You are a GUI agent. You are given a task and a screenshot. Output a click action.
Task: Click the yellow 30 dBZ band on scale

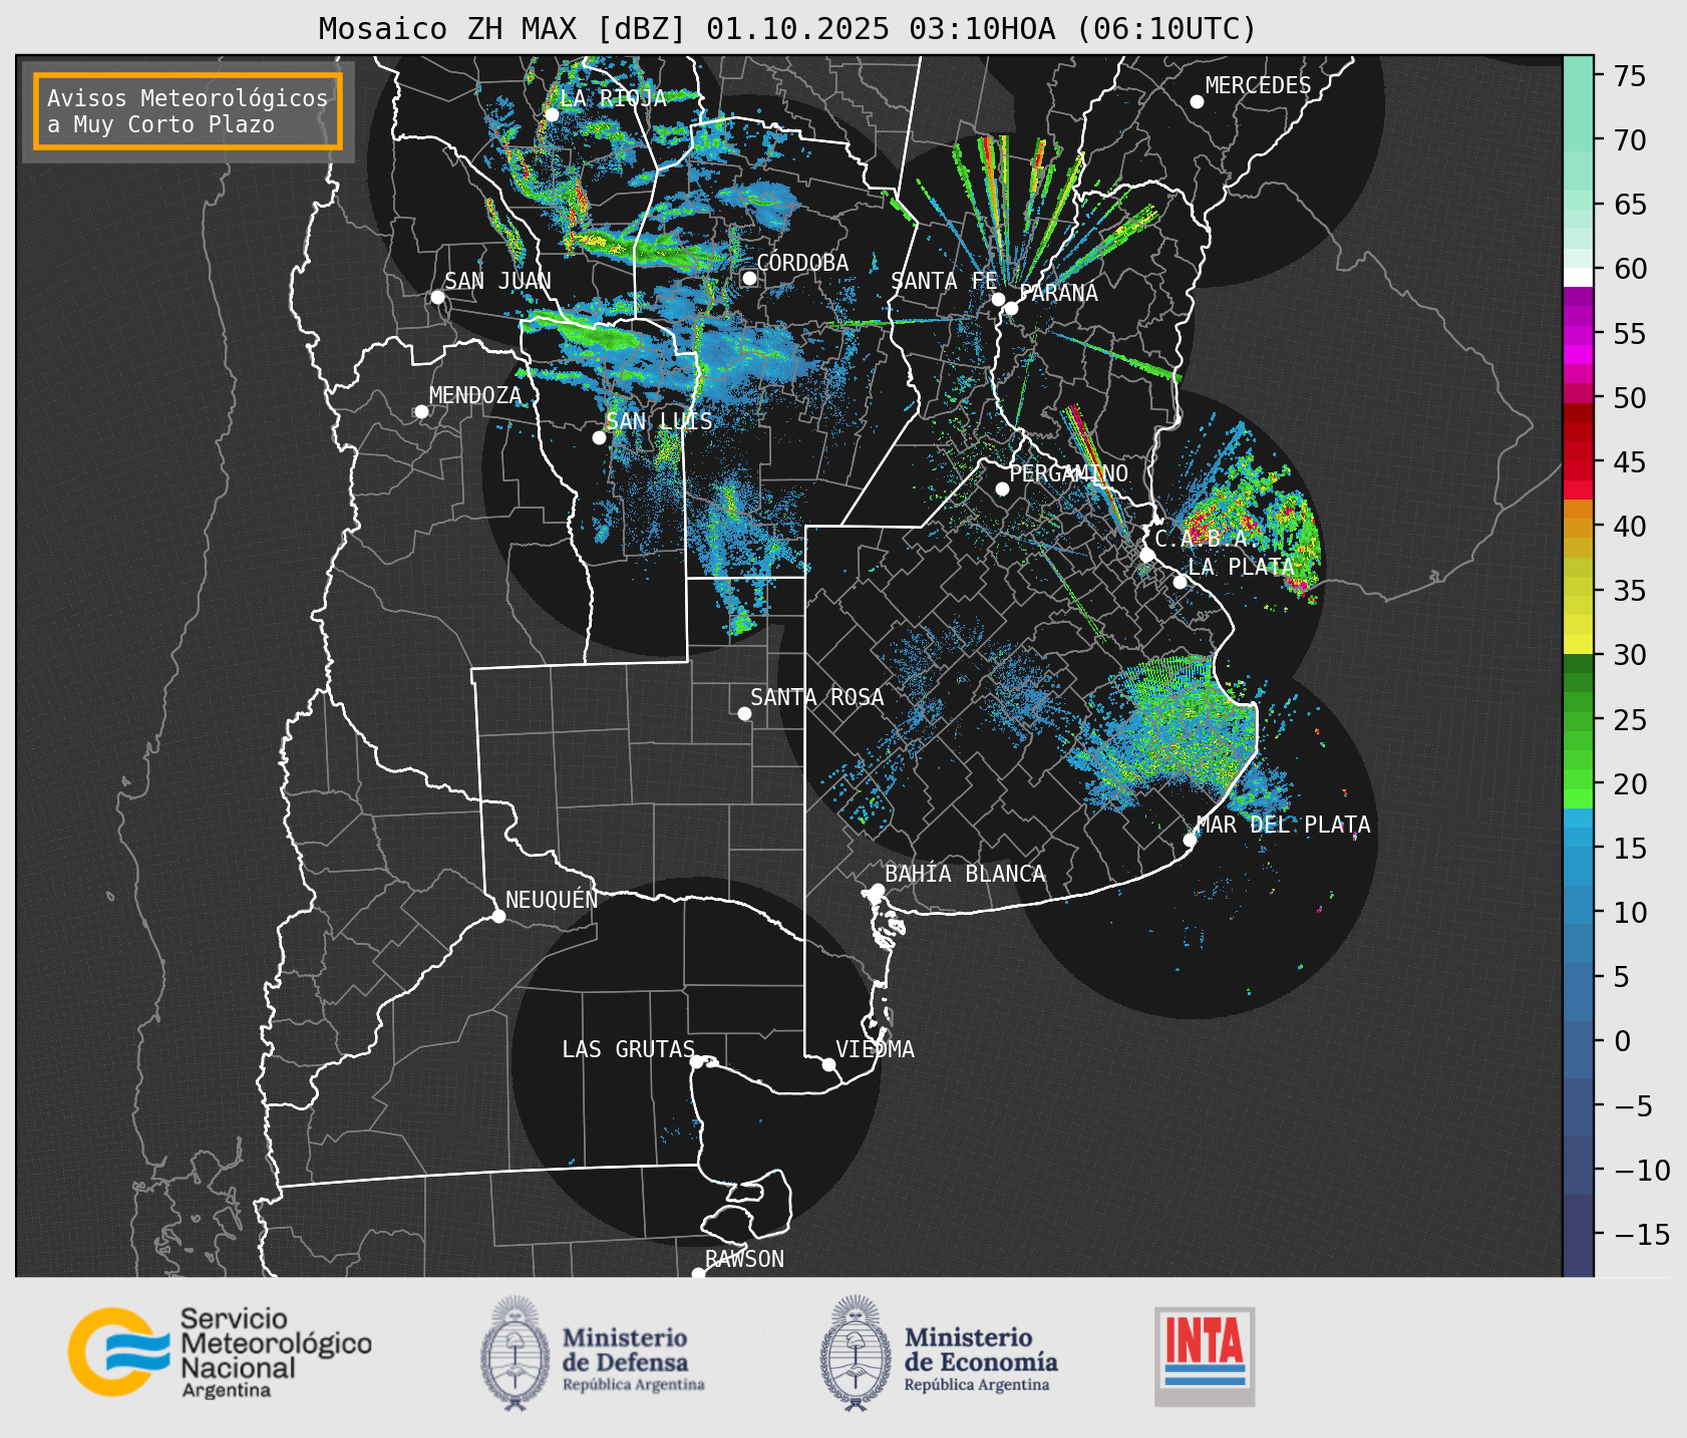(1578, 645)
